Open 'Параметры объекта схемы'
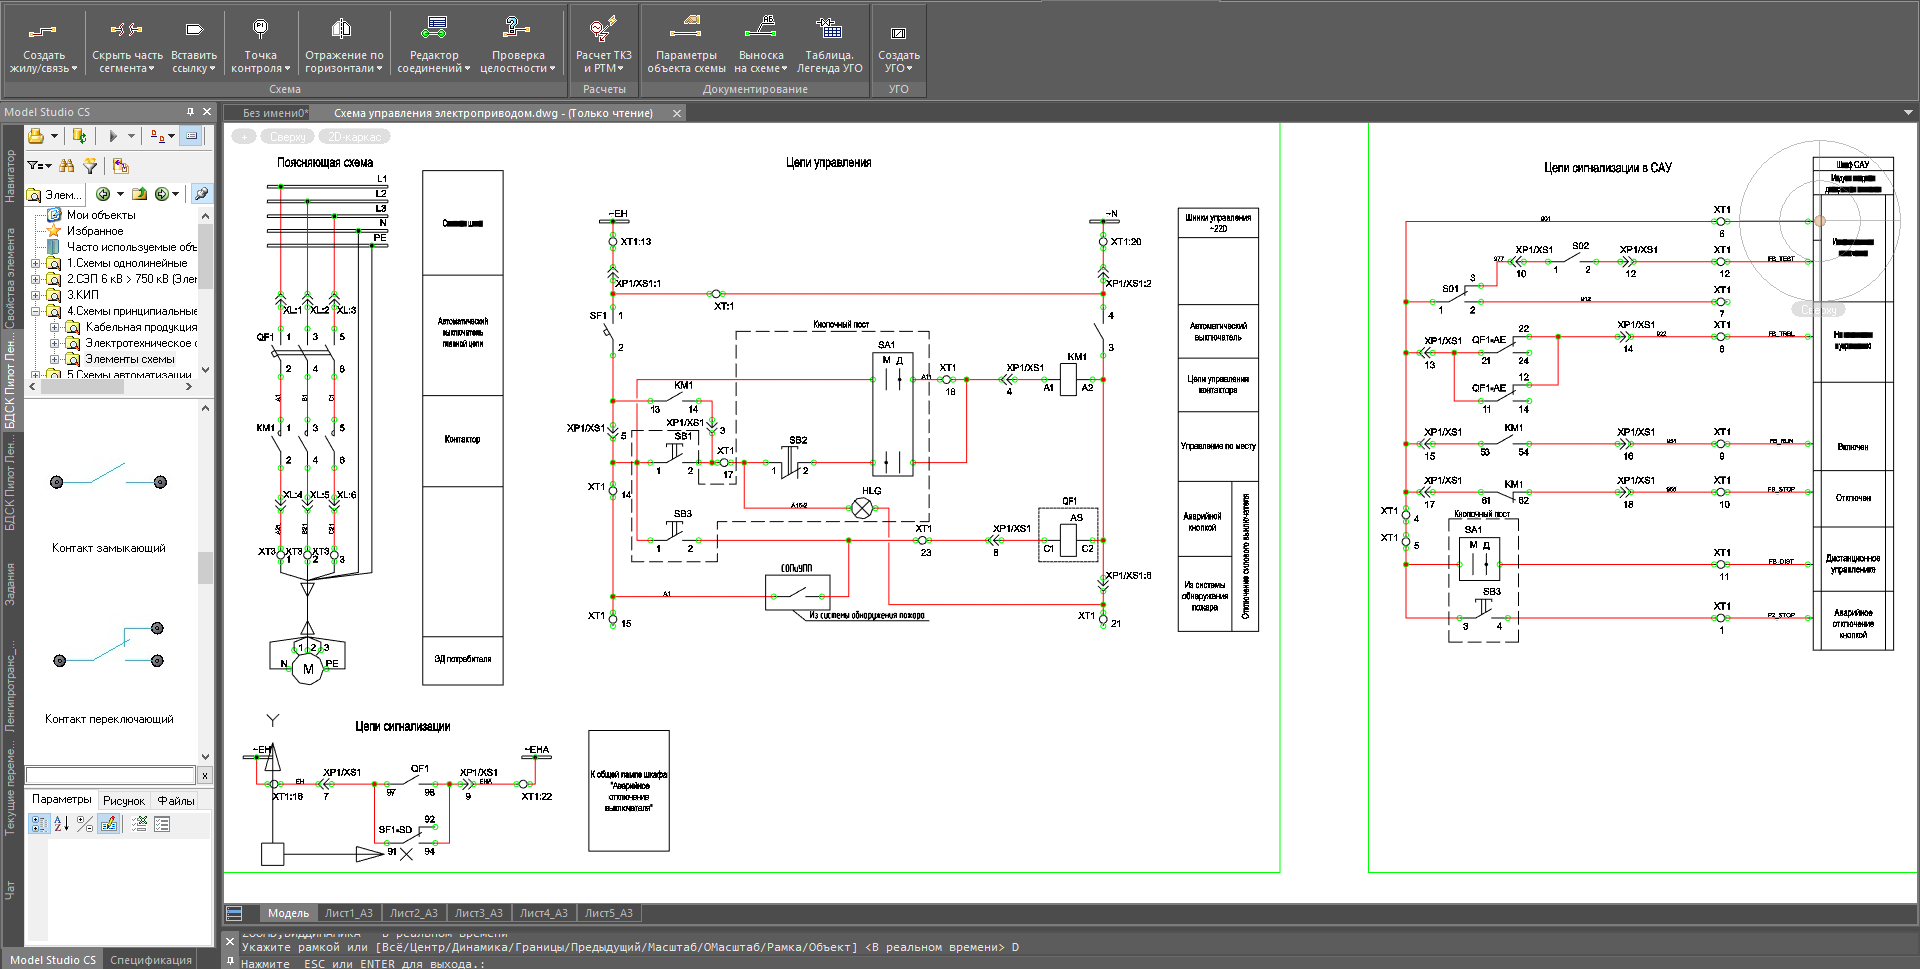Image resolution: width=1920 pixels, height=969 pixels. click(x=686, y=46)
